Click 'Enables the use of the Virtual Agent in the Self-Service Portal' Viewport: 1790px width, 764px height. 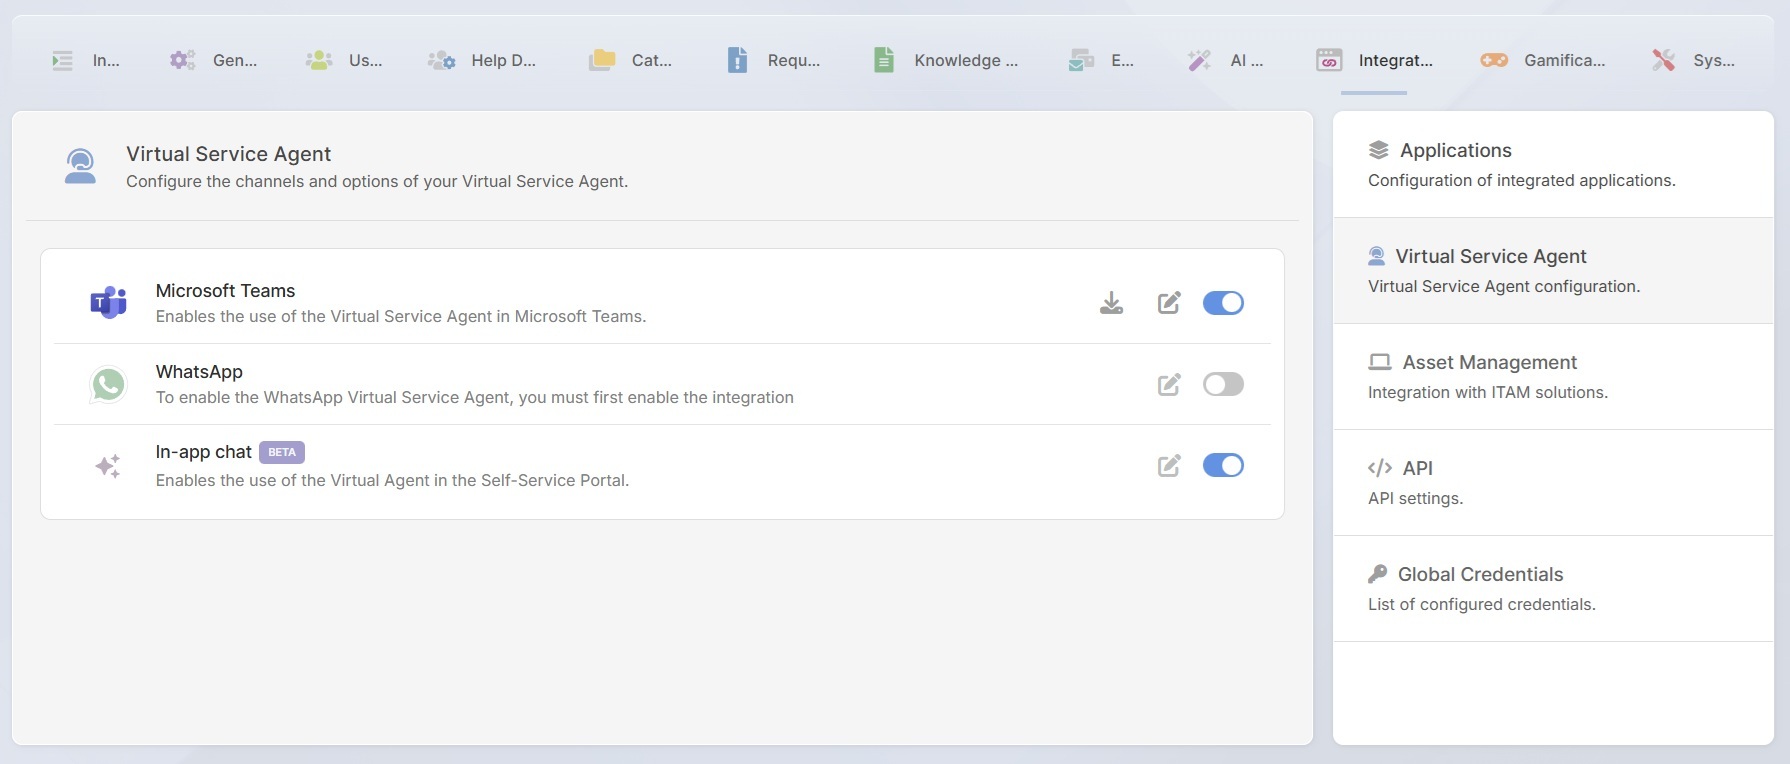[392, 480]
